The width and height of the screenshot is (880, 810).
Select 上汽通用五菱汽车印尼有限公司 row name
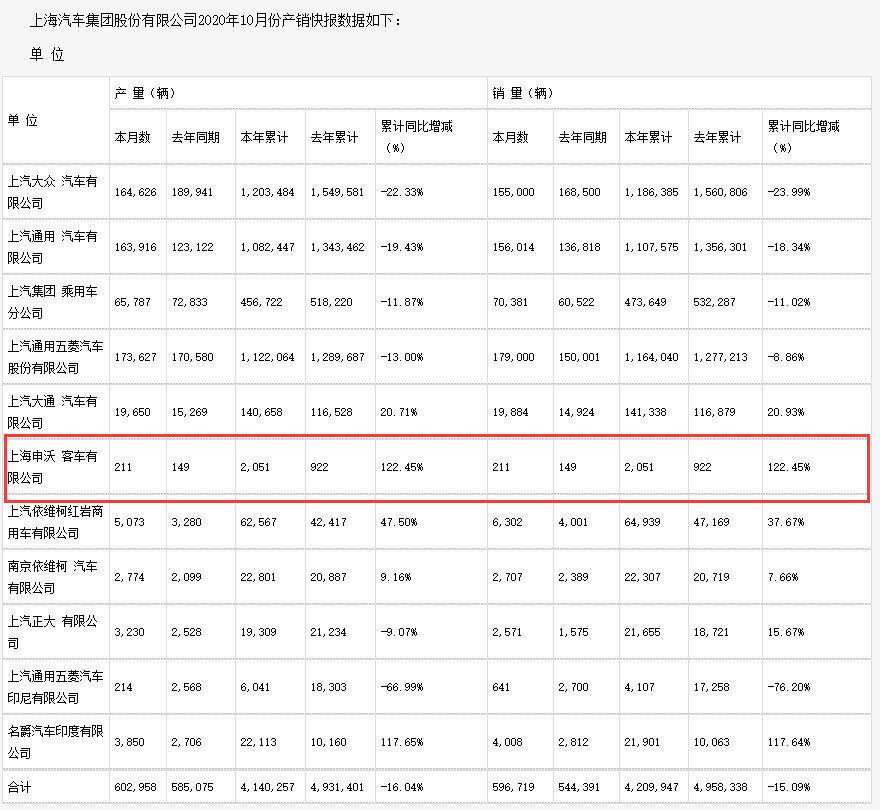[55, 687]
